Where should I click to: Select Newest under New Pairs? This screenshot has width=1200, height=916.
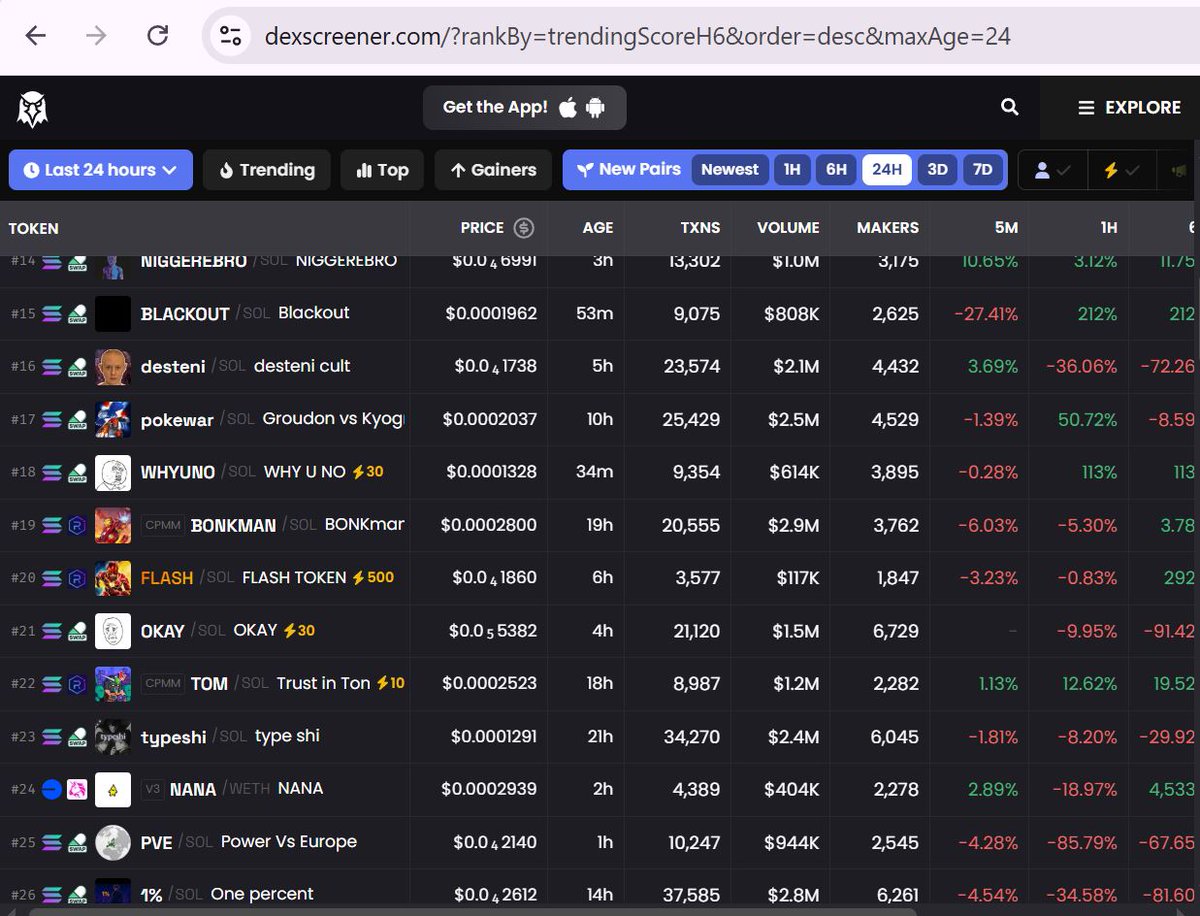[730, 170]
